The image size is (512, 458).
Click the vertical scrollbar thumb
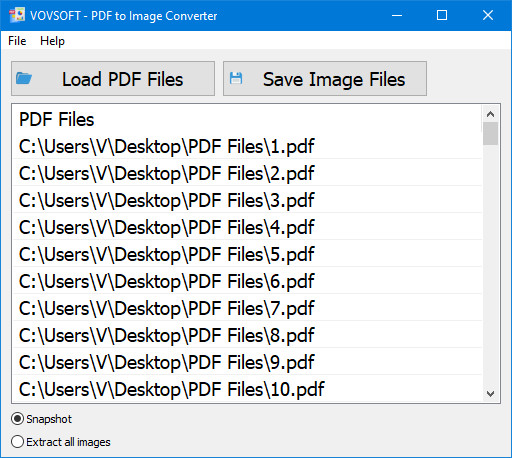490,133
